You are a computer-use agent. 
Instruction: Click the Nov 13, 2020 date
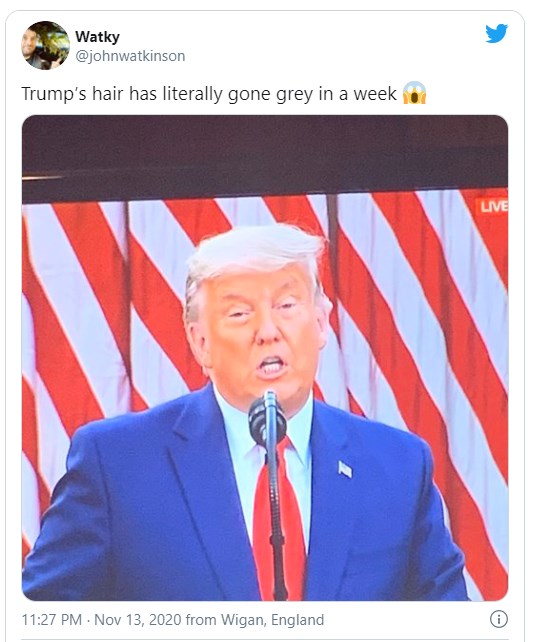pyautogui.click(x=138, y=619)
